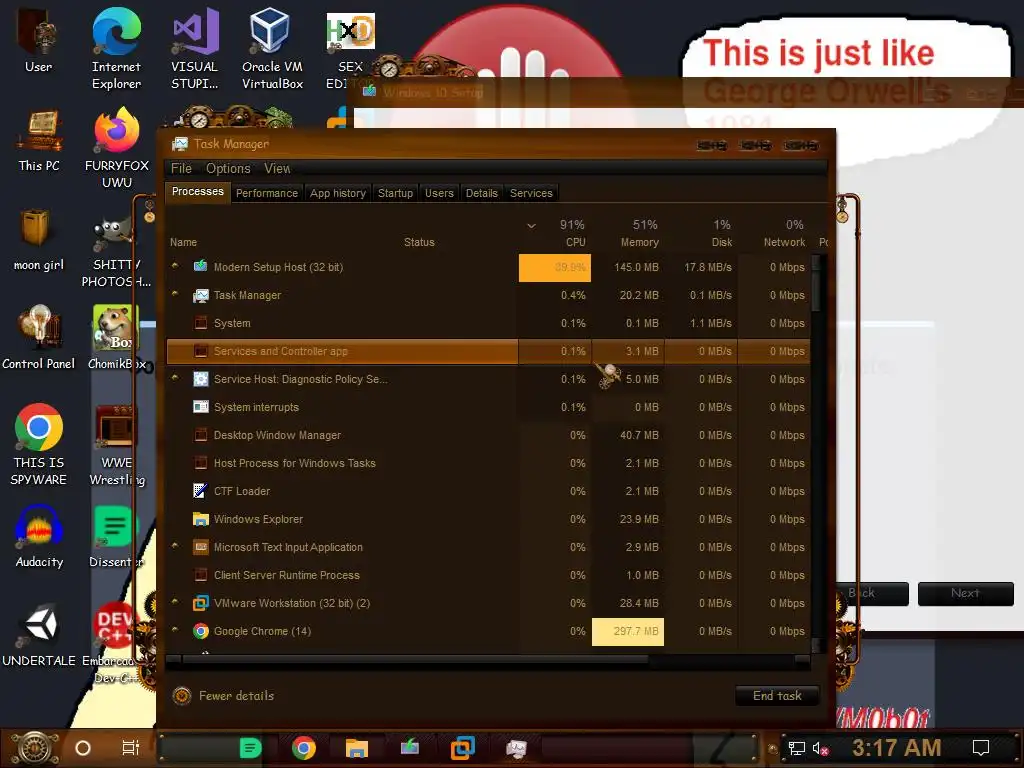Switch to Windows Setup taskbar icon

tap(409, 747)
